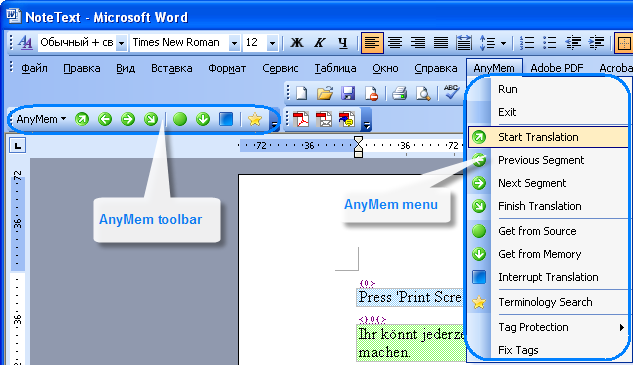Click the decrease indent icon
This screenshot has height=365, width=633.
(573, 42)
